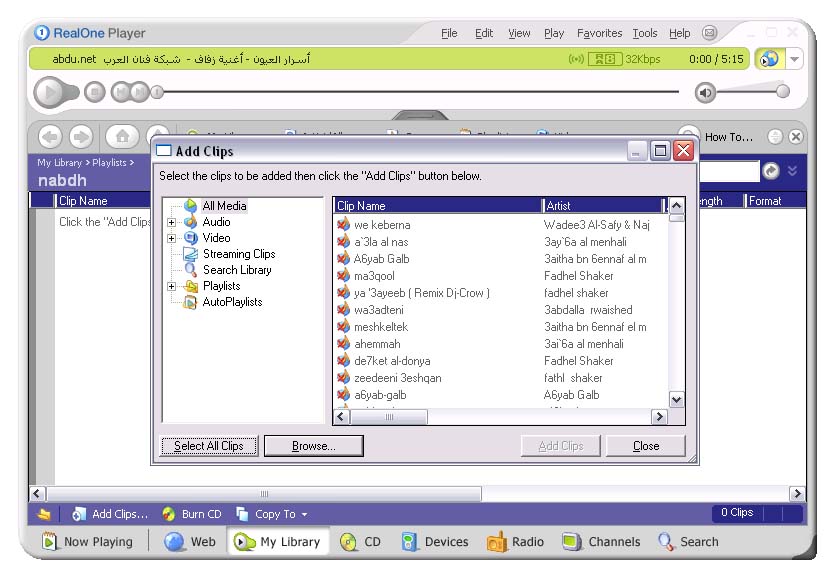
Task: Sort by the dialog's Clip Name column header
Action: tap(438, 206)
